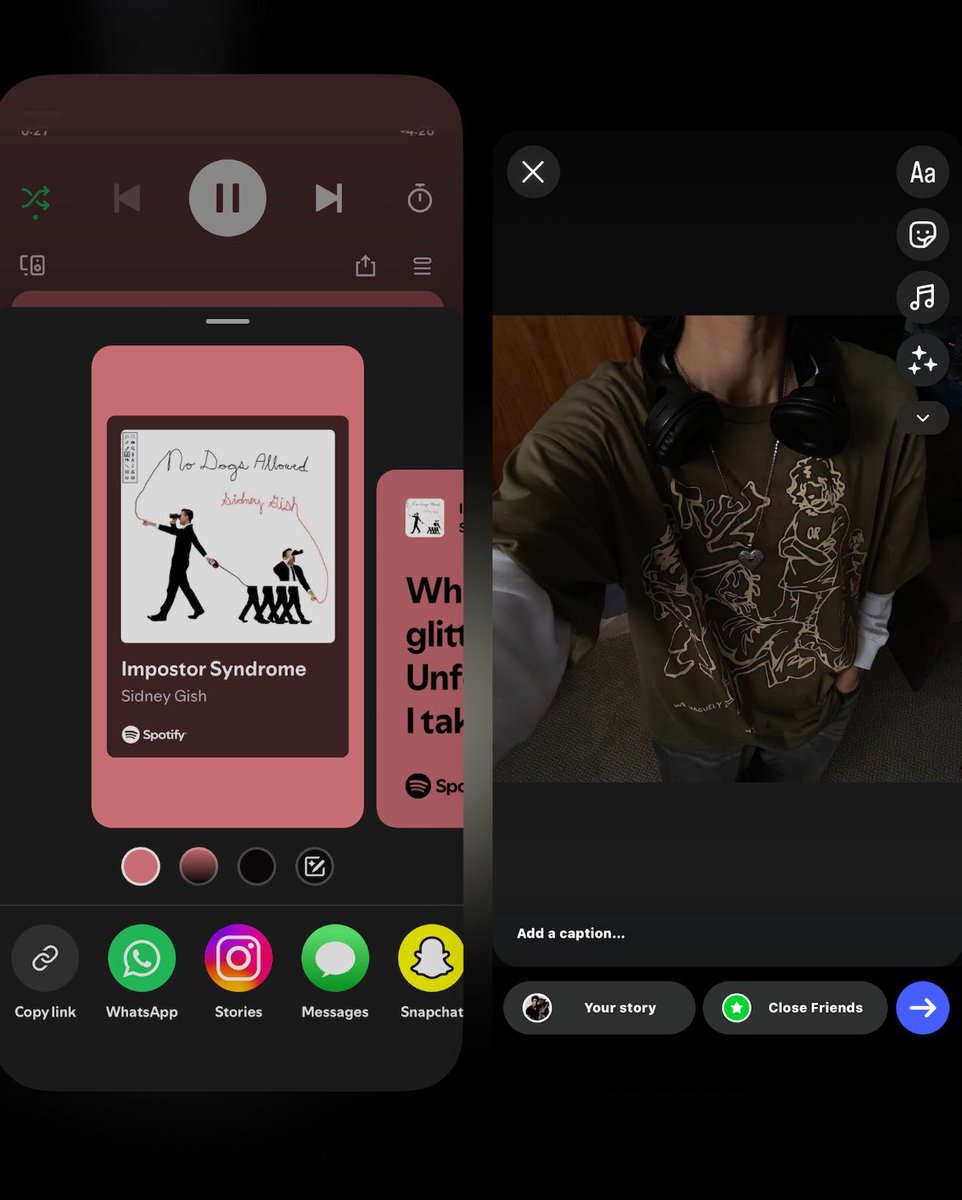The image size is (962, 1200).
Task: Pause the playing song
Action: [228, 198]
